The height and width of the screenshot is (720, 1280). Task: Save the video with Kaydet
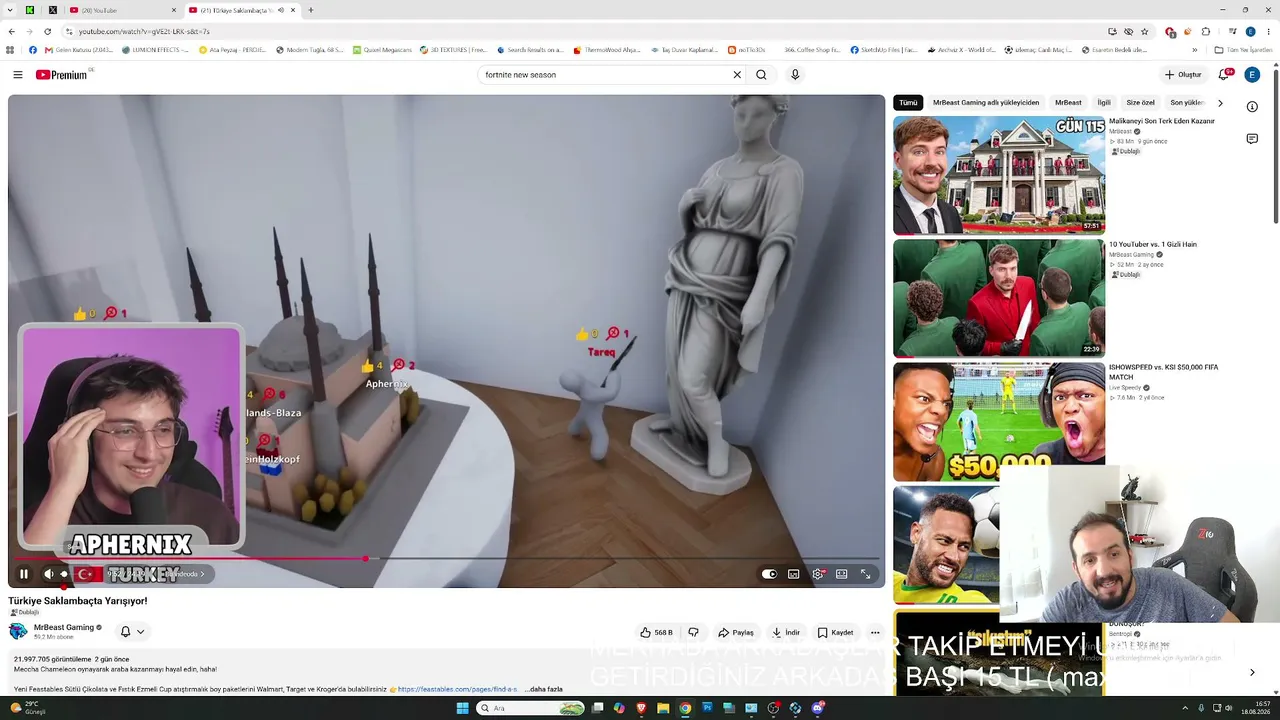tap(835, 632)
